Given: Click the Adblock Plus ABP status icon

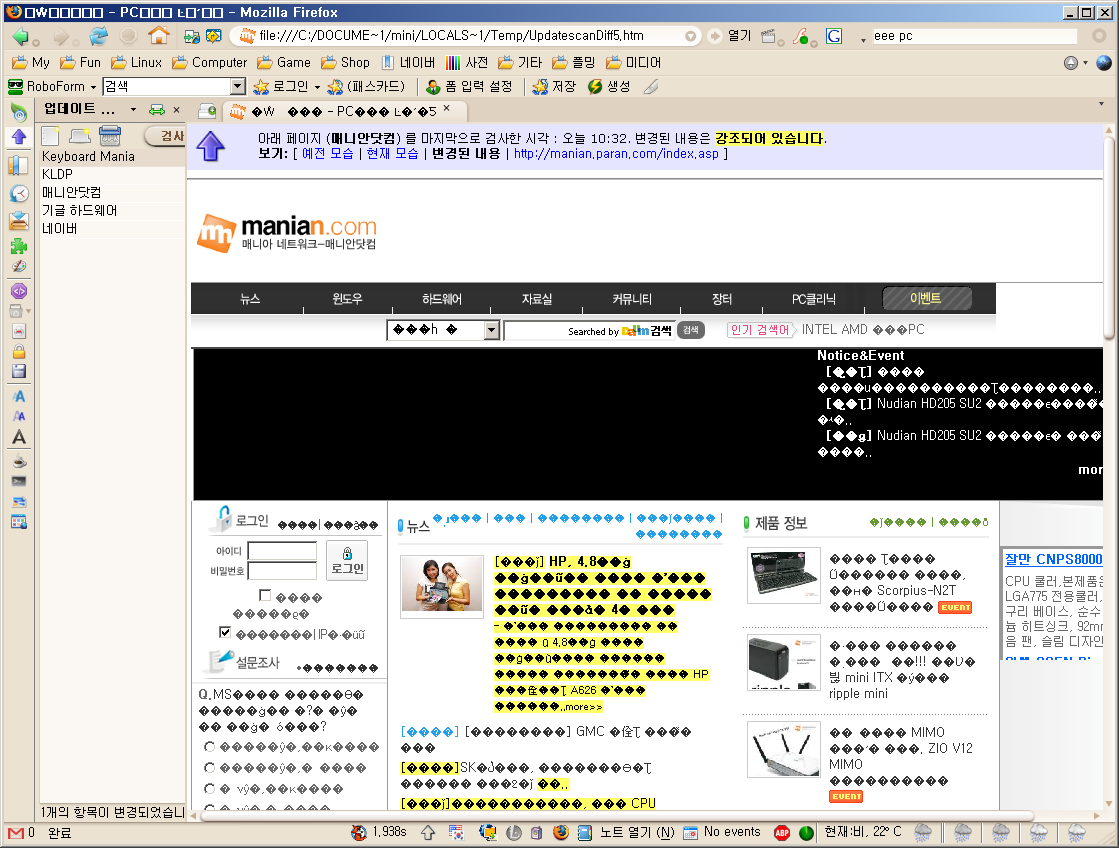Looking at the screenshot, I should click(x=782, y=832).
